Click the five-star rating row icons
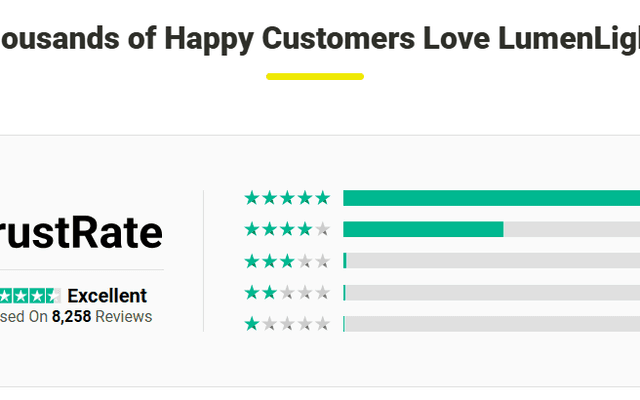 [287, 198]
